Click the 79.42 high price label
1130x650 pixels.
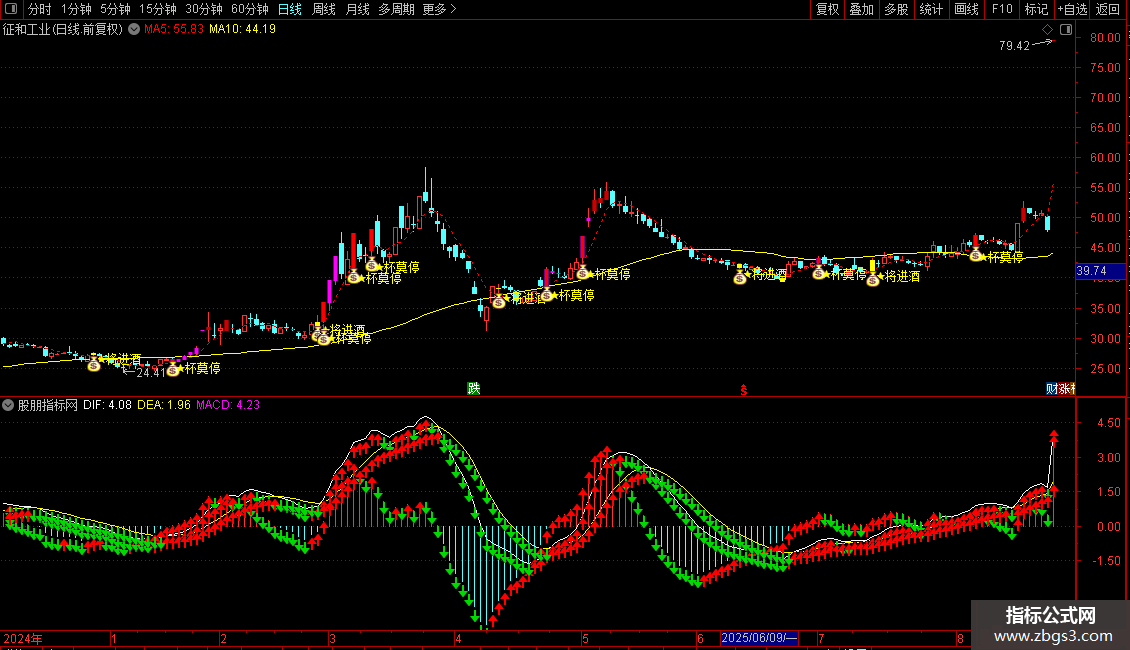click(1014, 45)
